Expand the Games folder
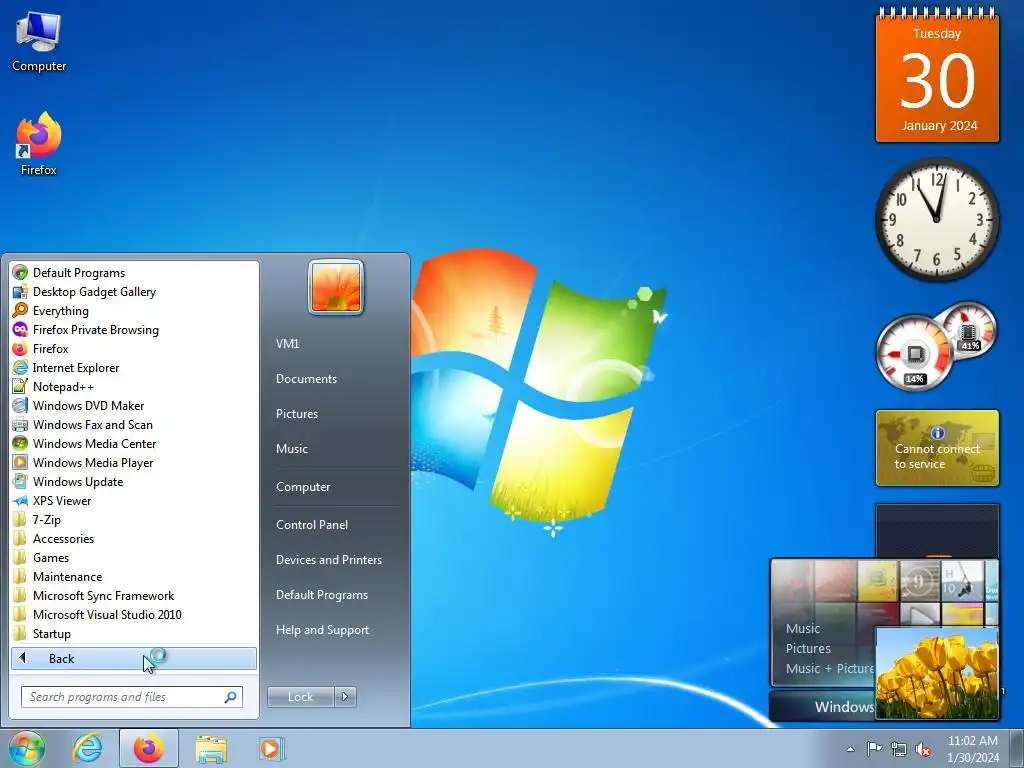 click(x=135, y=558)
